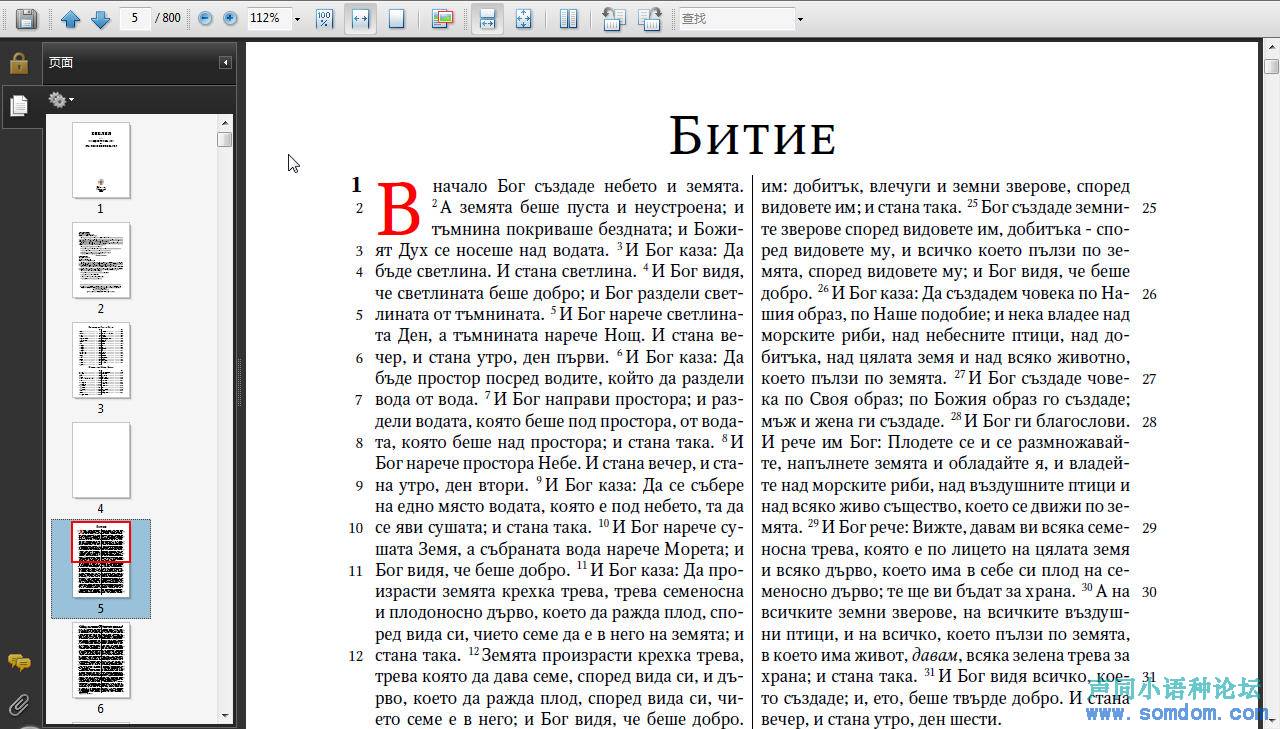1280x729 pixels.
Task: Select page 5 thumbnail
Action: [101, 560]
